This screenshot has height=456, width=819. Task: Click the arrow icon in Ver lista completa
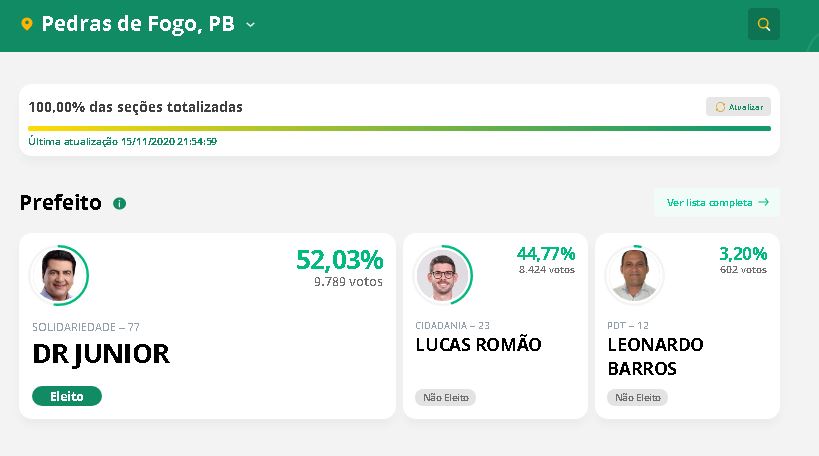pyautogui.click(x=764, y=202)
